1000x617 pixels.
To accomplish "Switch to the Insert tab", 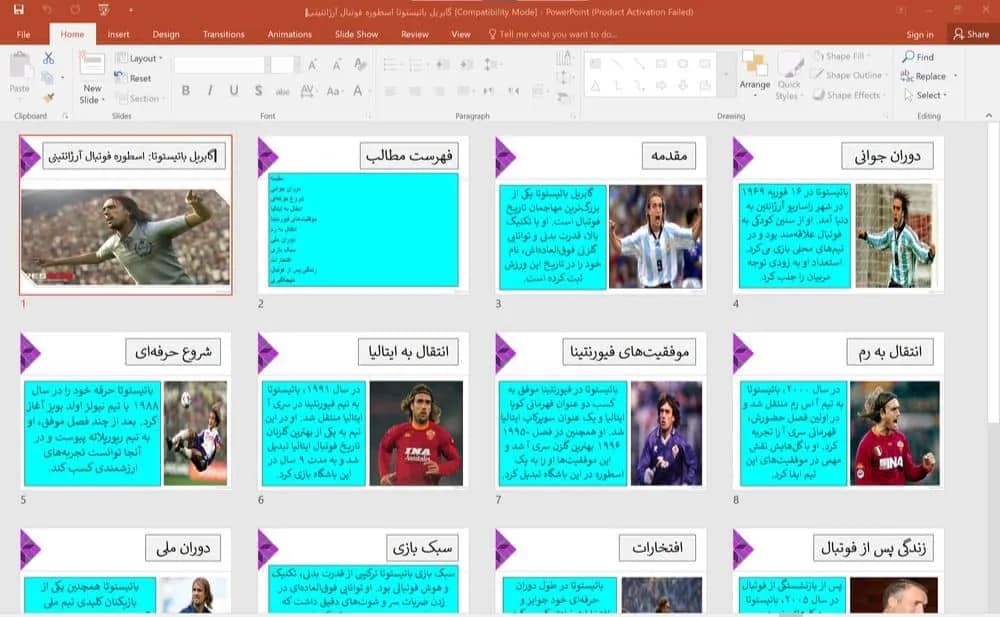I will (118, 34).
